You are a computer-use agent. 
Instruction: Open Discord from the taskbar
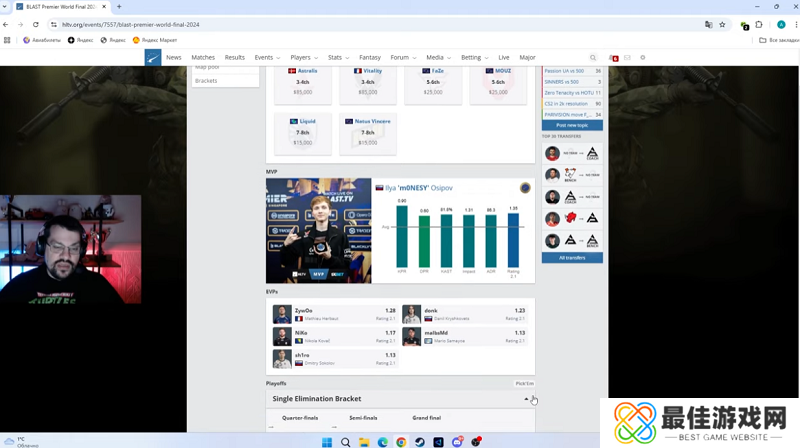tap(457, 441)
